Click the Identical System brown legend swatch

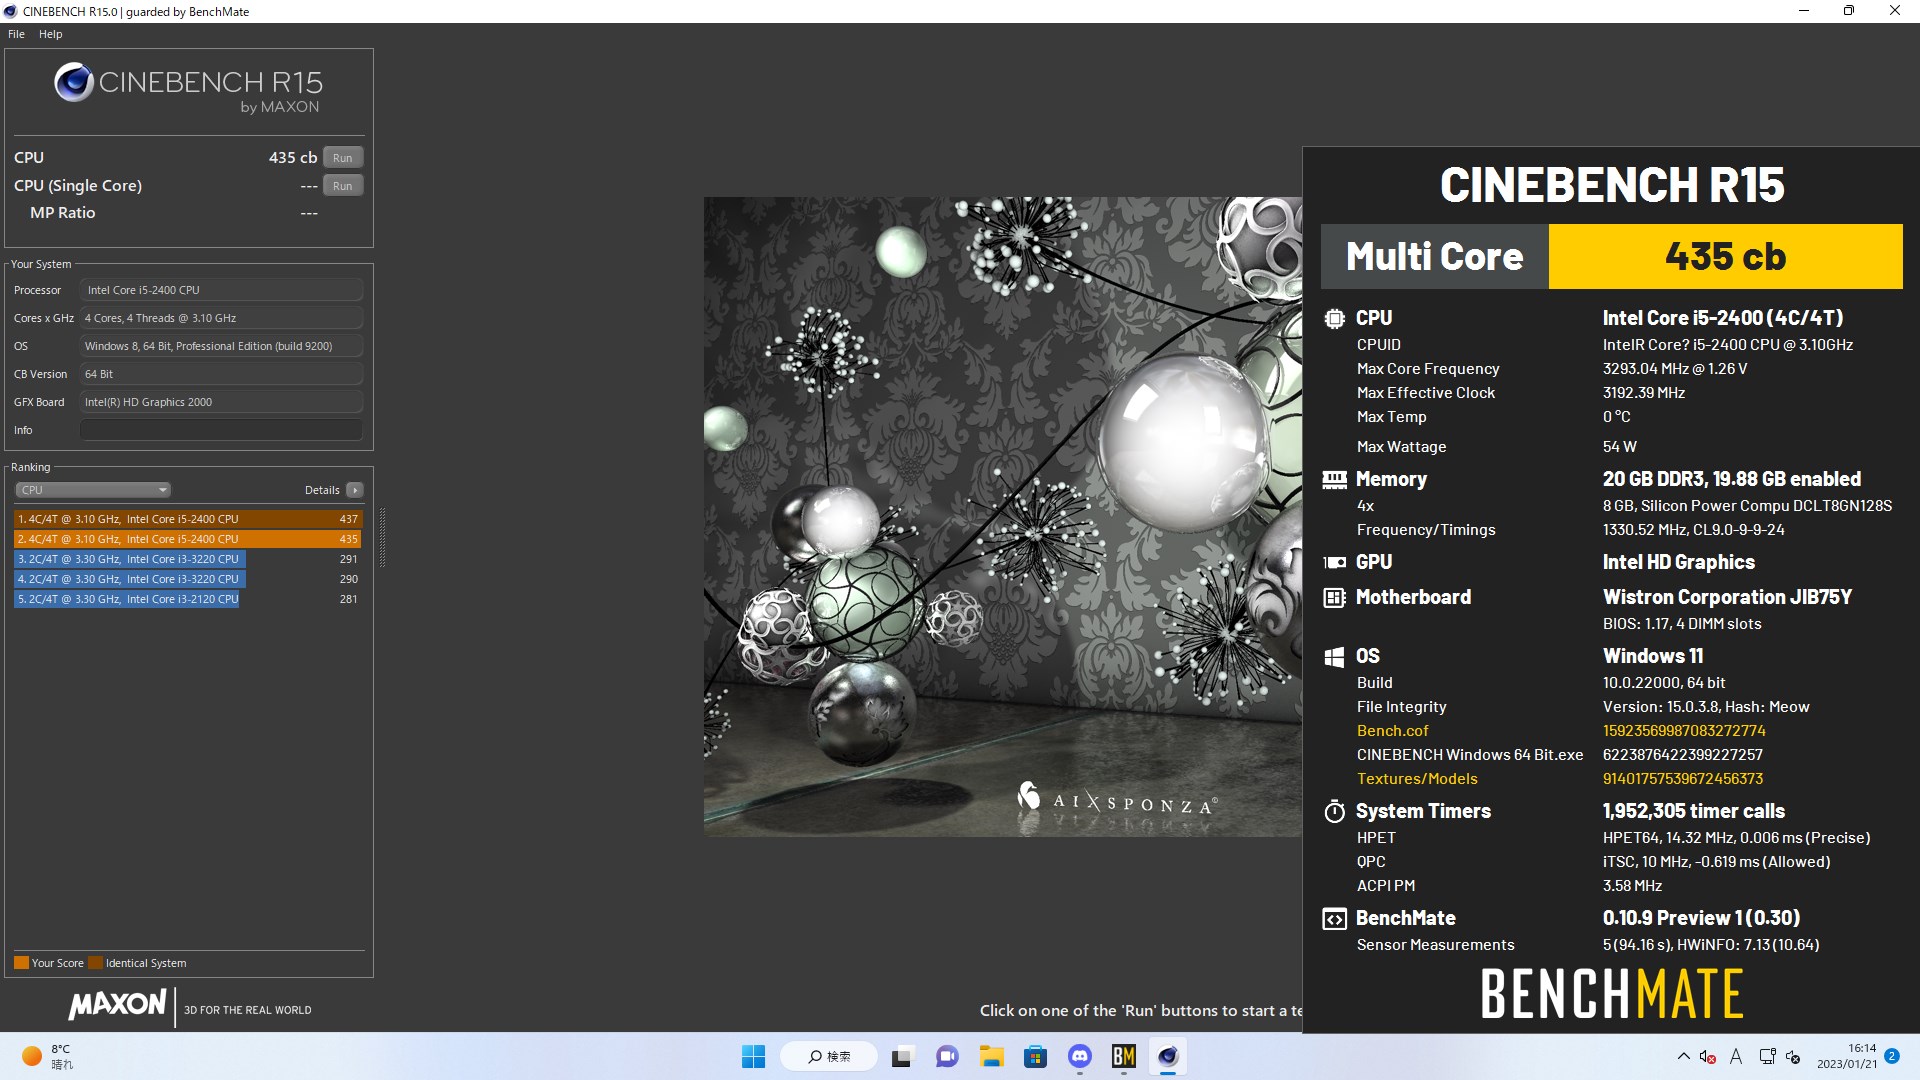click(95, 963)
